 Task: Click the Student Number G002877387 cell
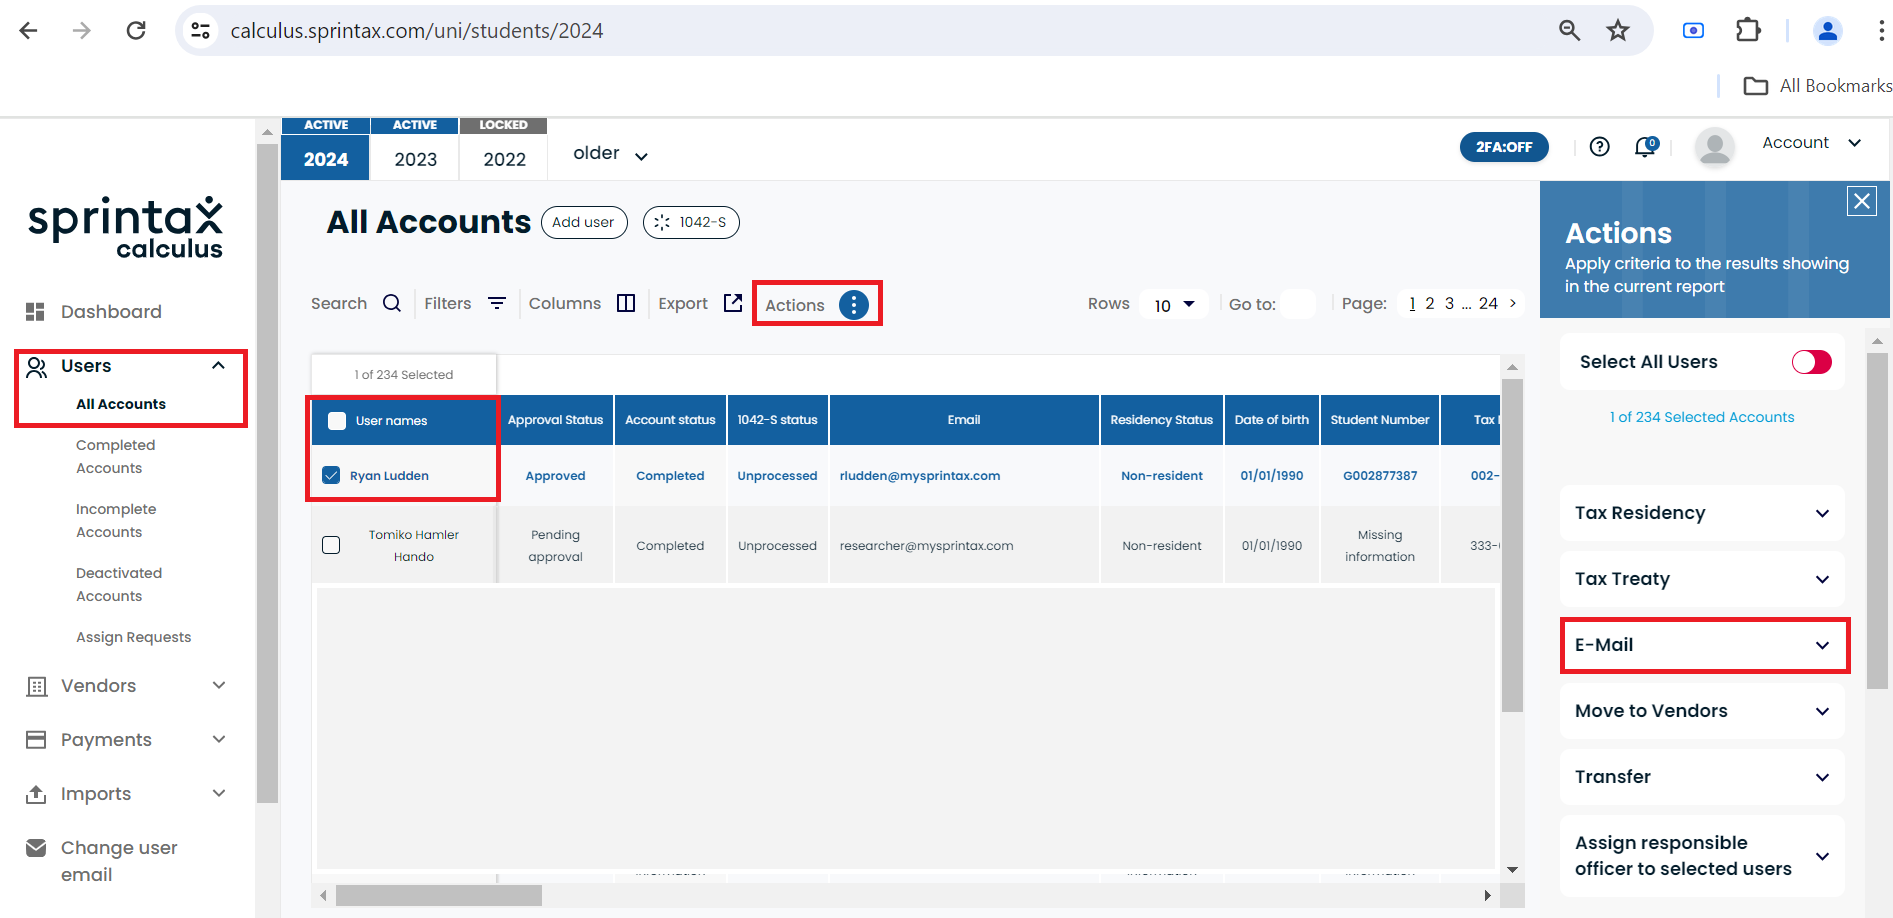(x=1380, y=476)
